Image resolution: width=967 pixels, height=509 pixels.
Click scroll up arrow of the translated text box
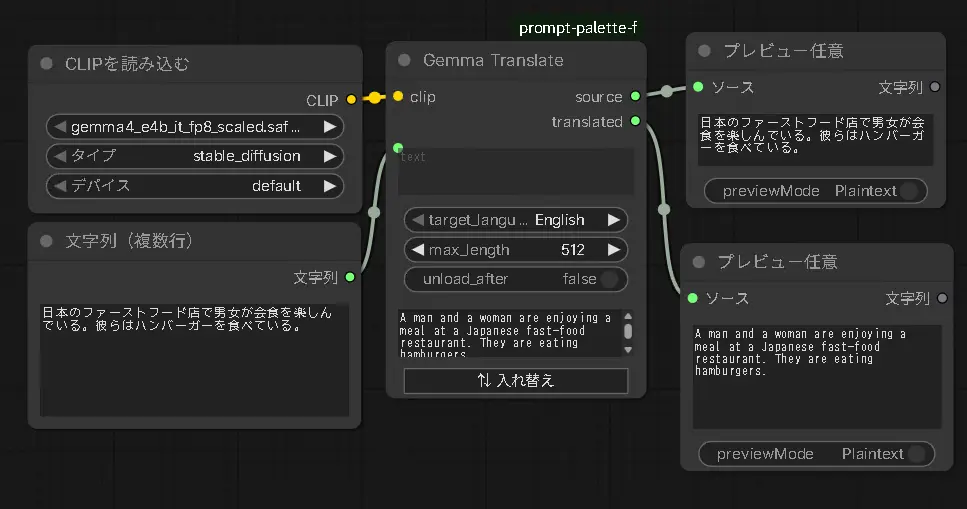(628, 317)
